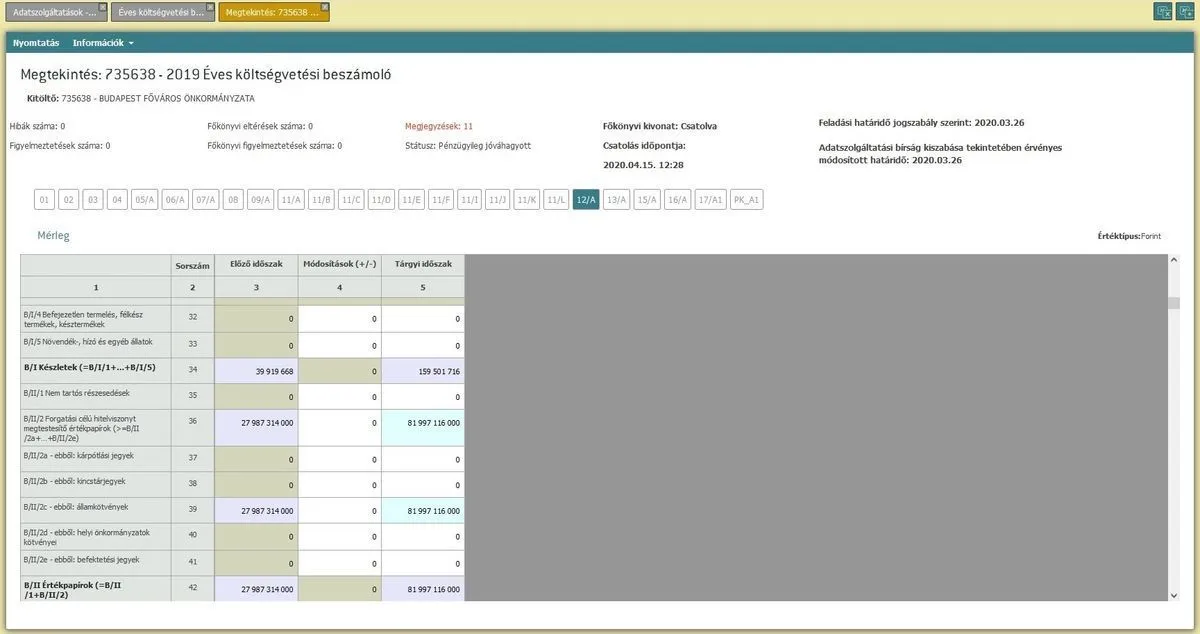Go to form sheet 05/A
1200x634 pixels.
pyautogui.click(x=145, y=199)
